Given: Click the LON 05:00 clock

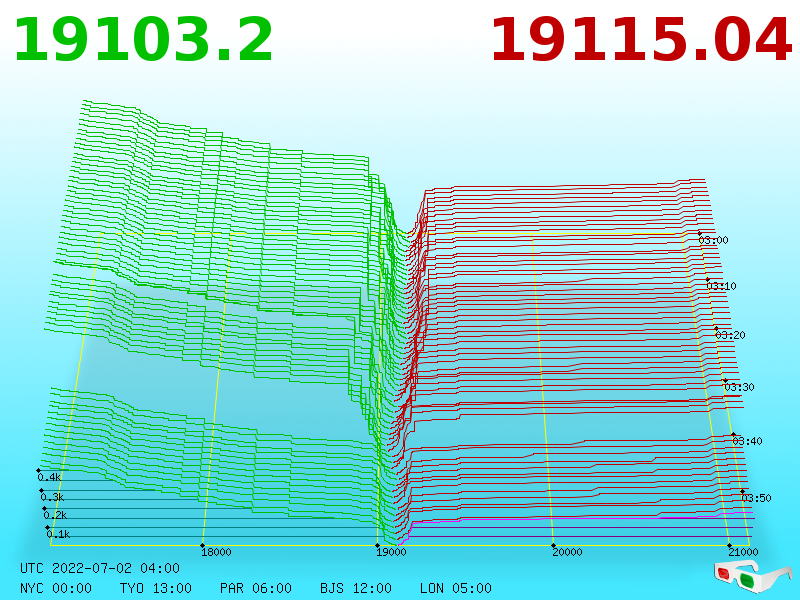Looking at the screenshot, I should [456, 588].
